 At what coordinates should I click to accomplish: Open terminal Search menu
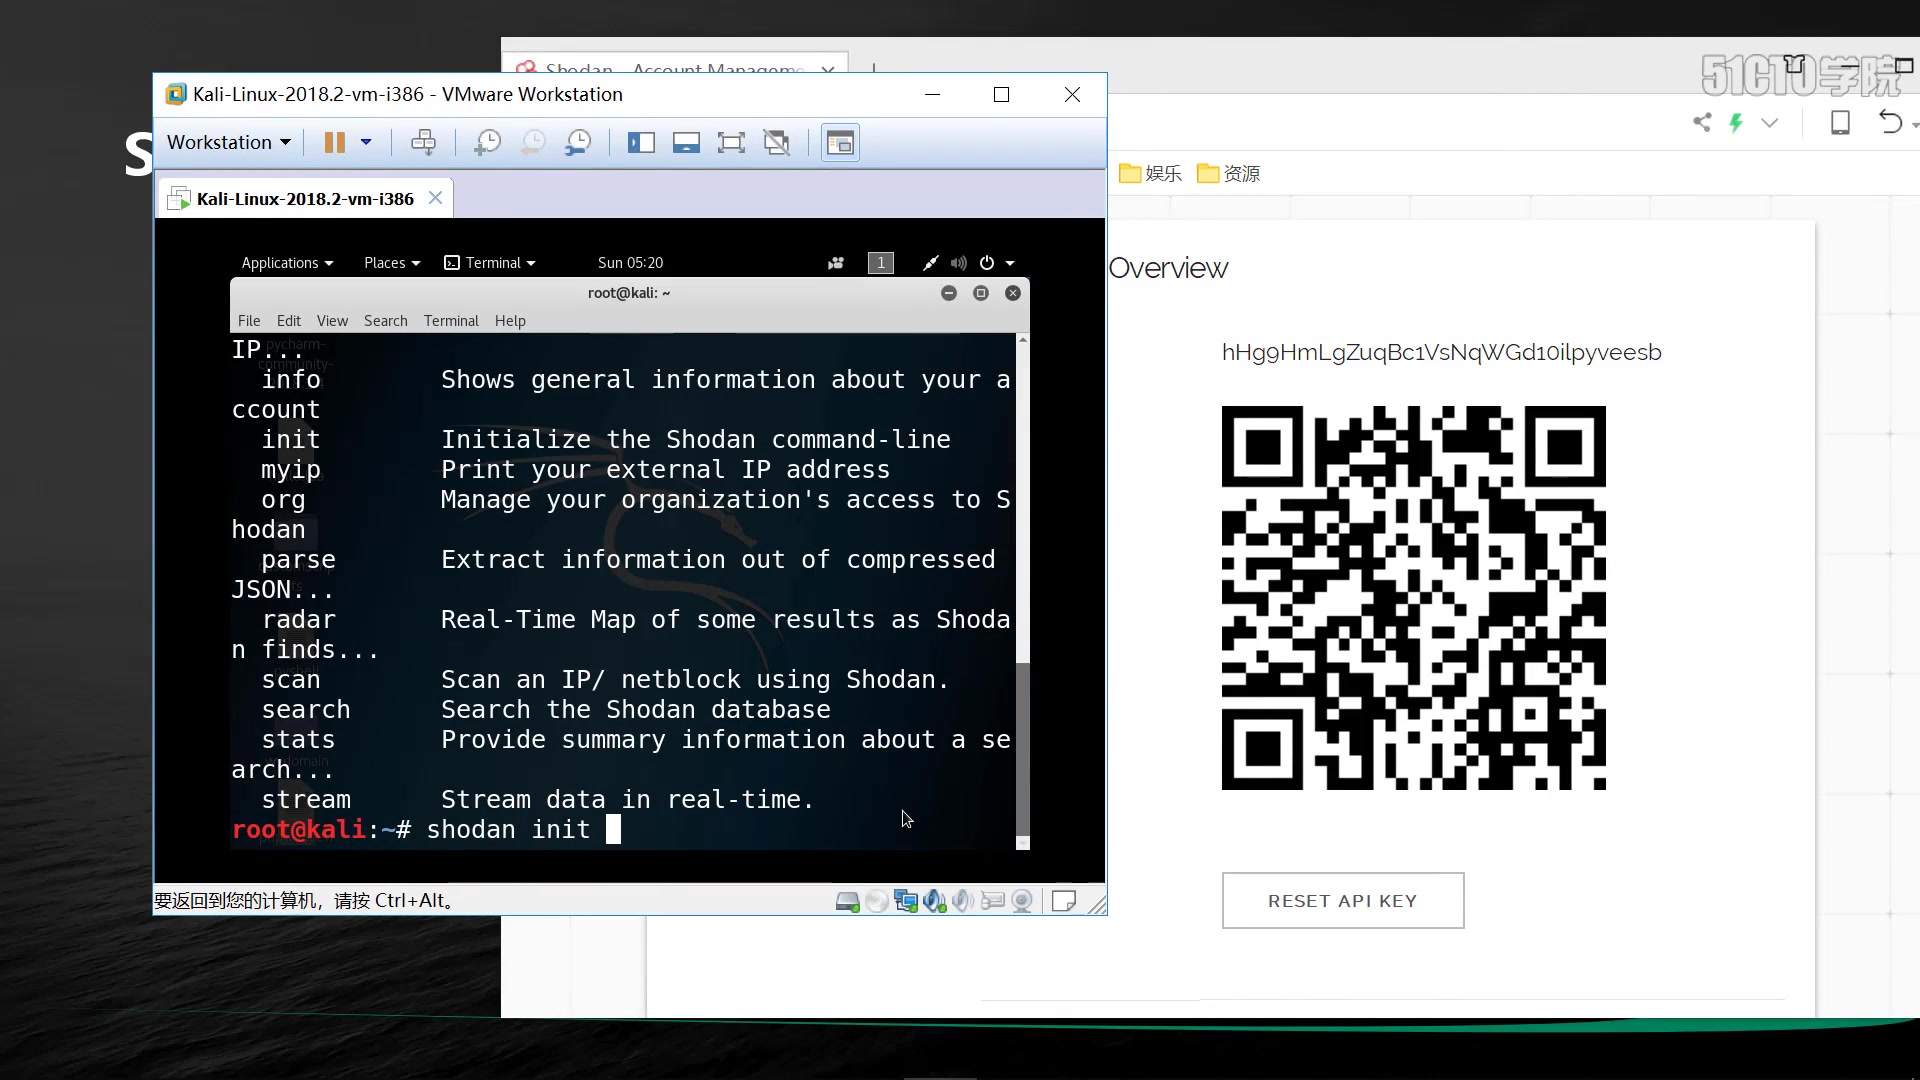pos(385,321)
